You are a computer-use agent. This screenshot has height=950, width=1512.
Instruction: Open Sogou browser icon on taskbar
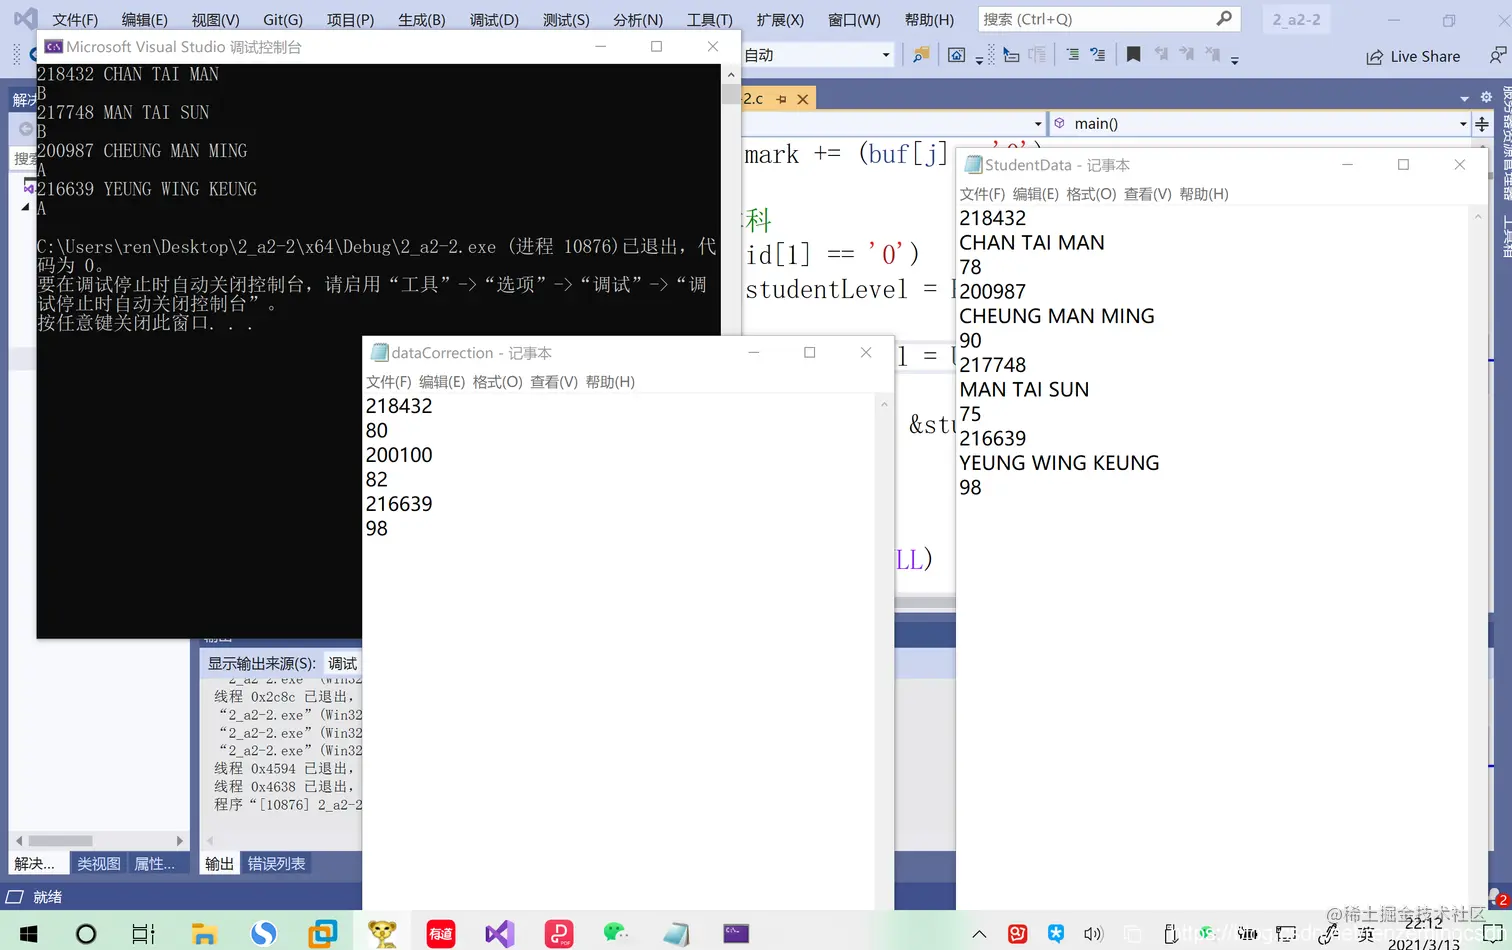pos(263,934)
